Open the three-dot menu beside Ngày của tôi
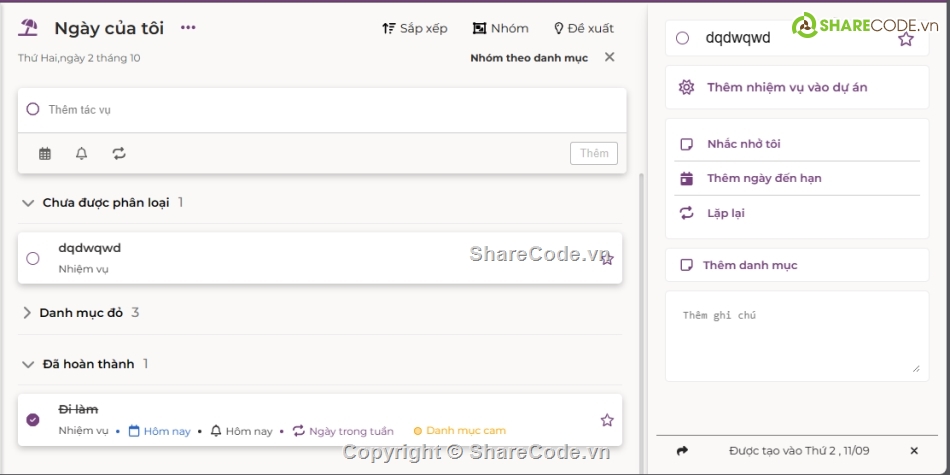Viewport: 950px width, 475px height. click(x=188, y=28)
